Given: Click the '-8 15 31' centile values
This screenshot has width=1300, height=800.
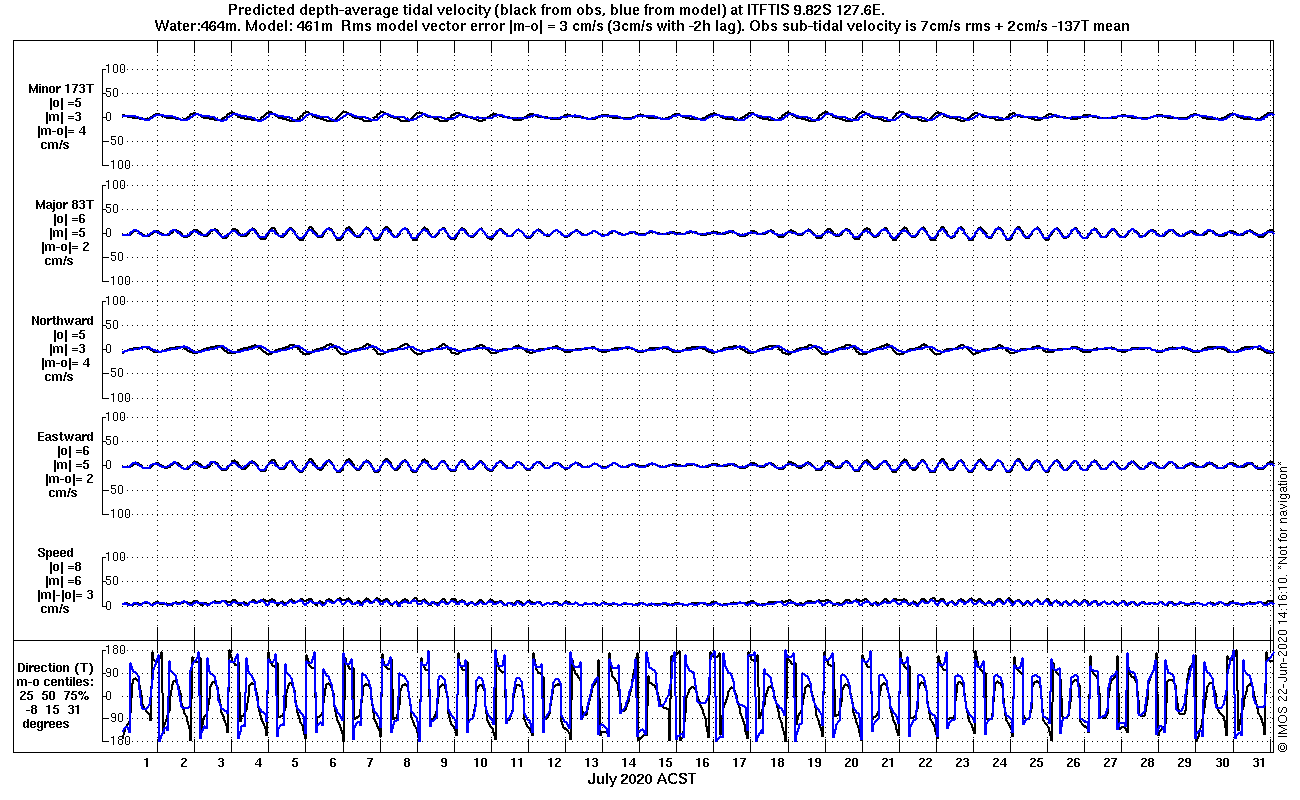Looking at the screenshot, I should 54,709.
